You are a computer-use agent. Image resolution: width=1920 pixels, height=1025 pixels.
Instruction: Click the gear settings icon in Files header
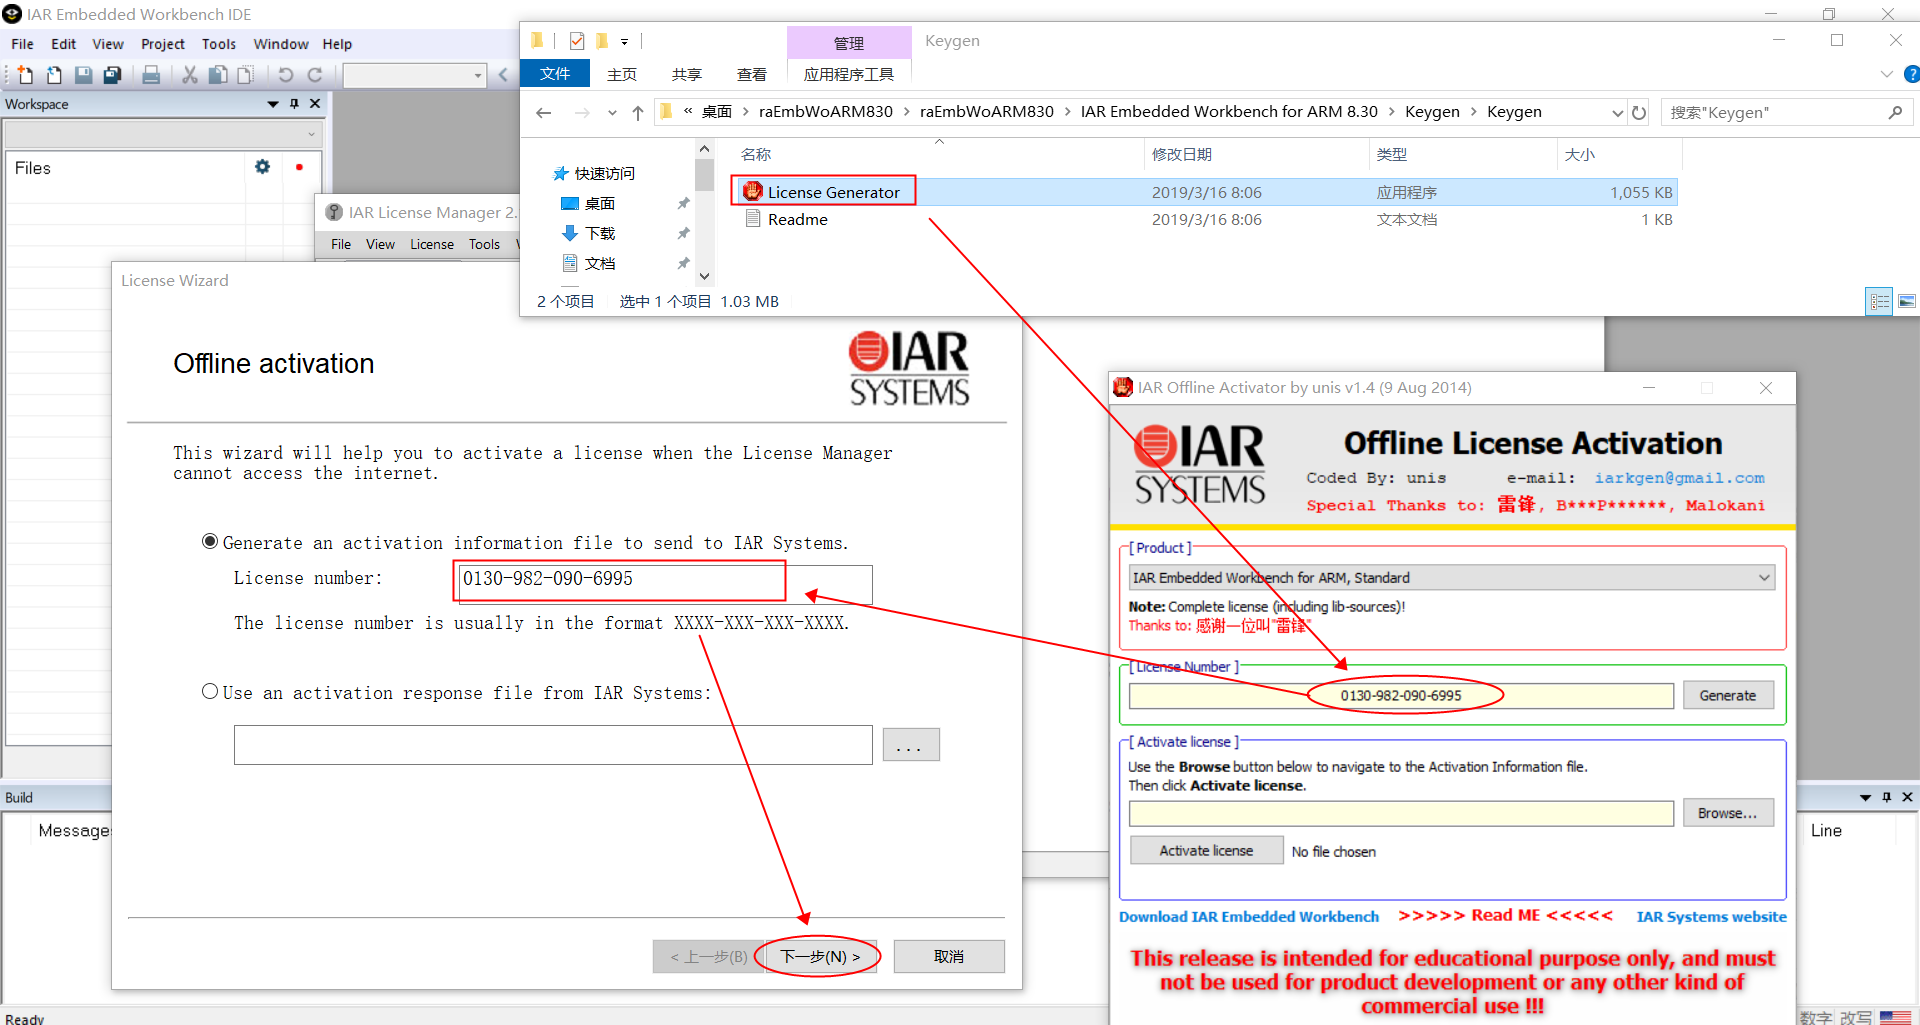262,167
